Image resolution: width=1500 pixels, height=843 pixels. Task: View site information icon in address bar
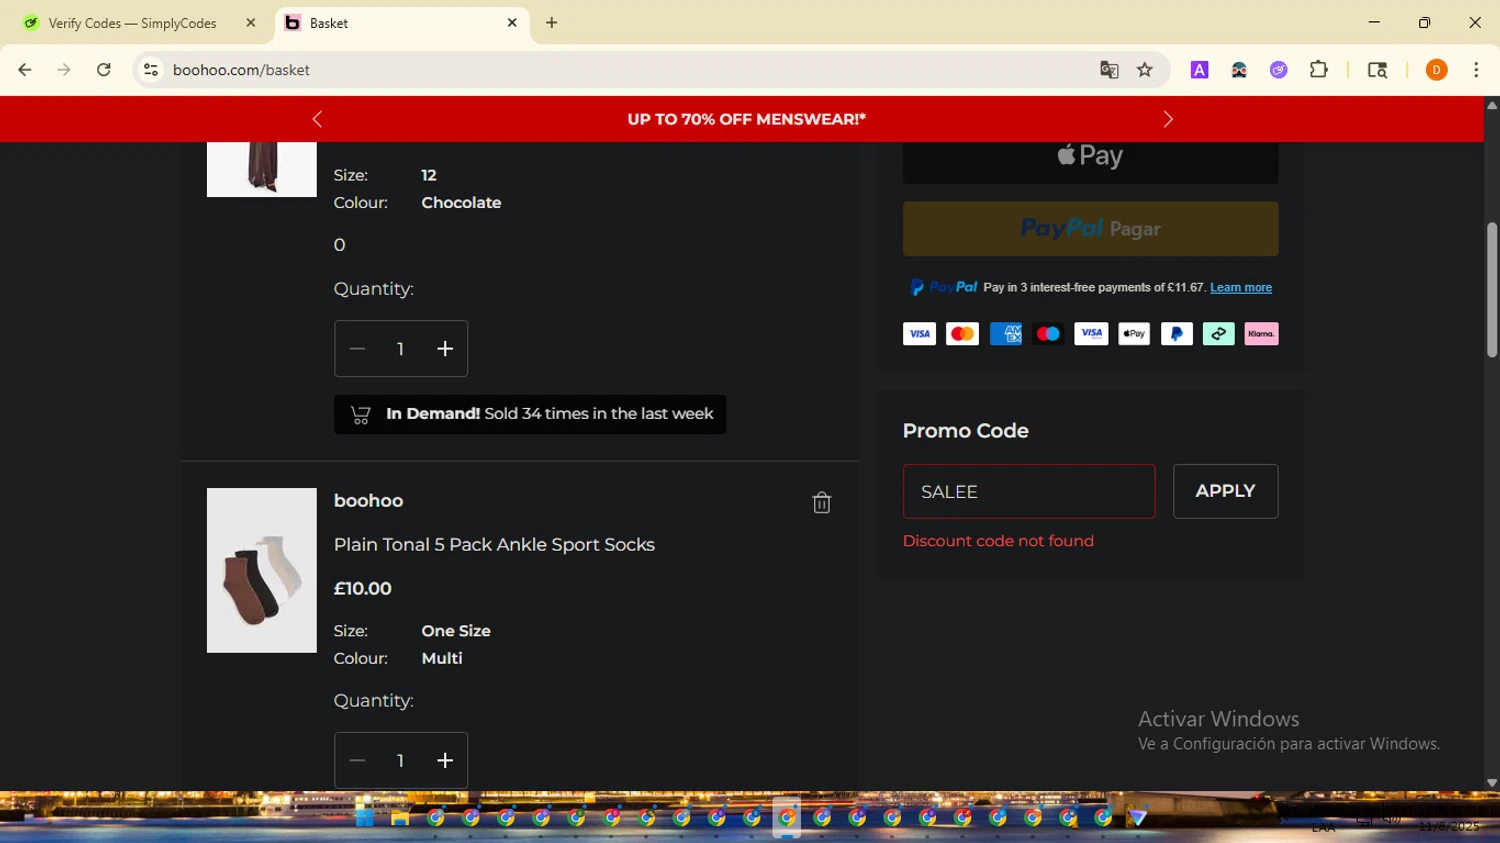pyautogui.click(x=151, y=70)
